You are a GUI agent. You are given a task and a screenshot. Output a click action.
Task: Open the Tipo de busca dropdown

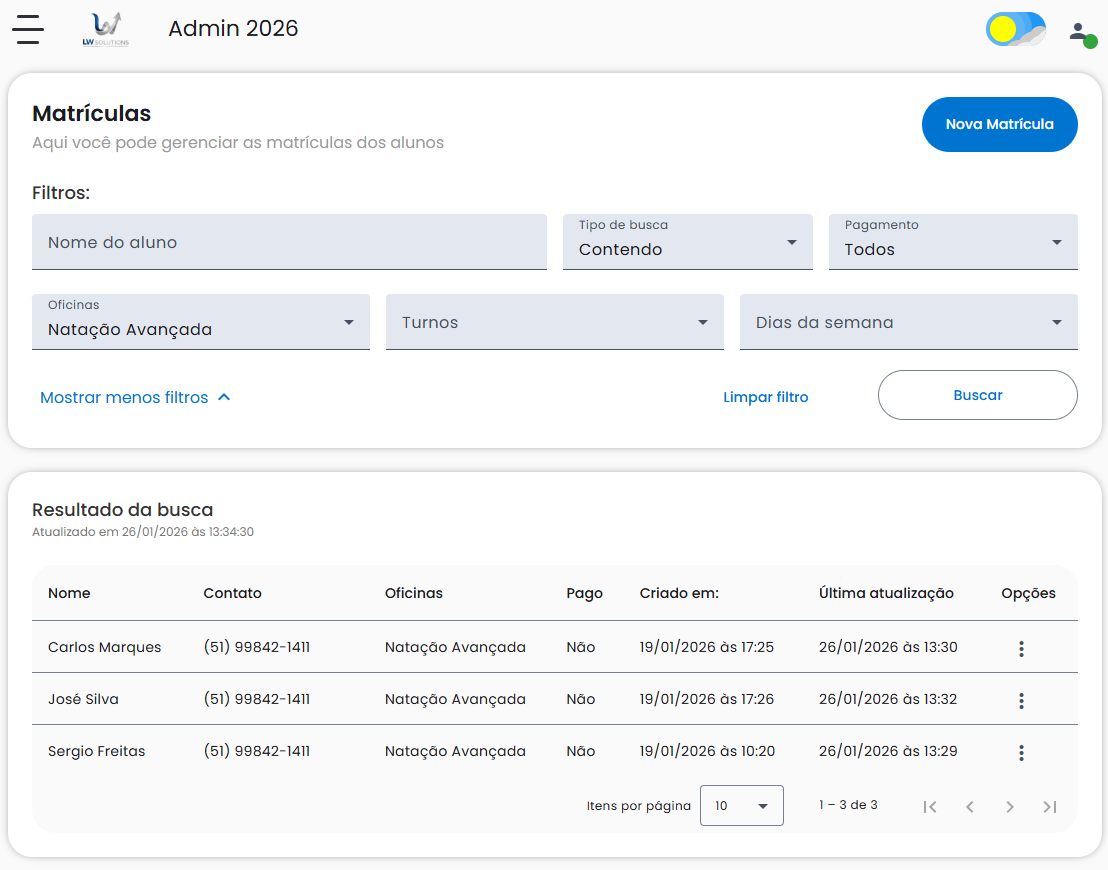687,242
